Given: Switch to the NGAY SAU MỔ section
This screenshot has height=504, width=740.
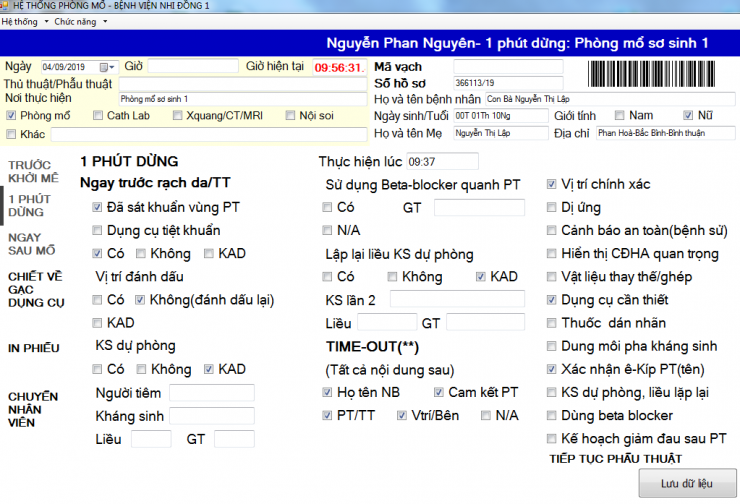Looking at the screenshot, I should coord(32,243).
